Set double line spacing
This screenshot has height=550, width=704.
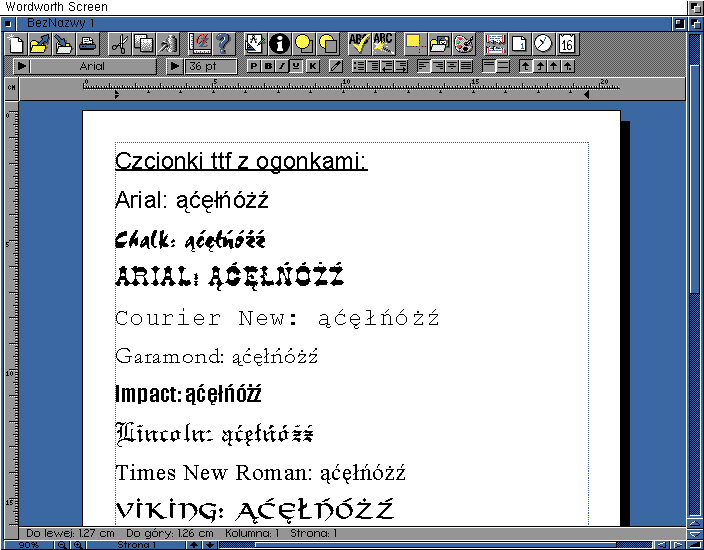(x=503, y=66)
